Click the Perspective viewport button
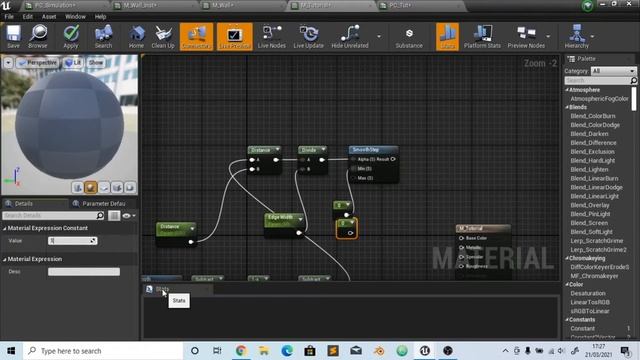The height and width of the screenshot is (360, 640). point(37,63)
